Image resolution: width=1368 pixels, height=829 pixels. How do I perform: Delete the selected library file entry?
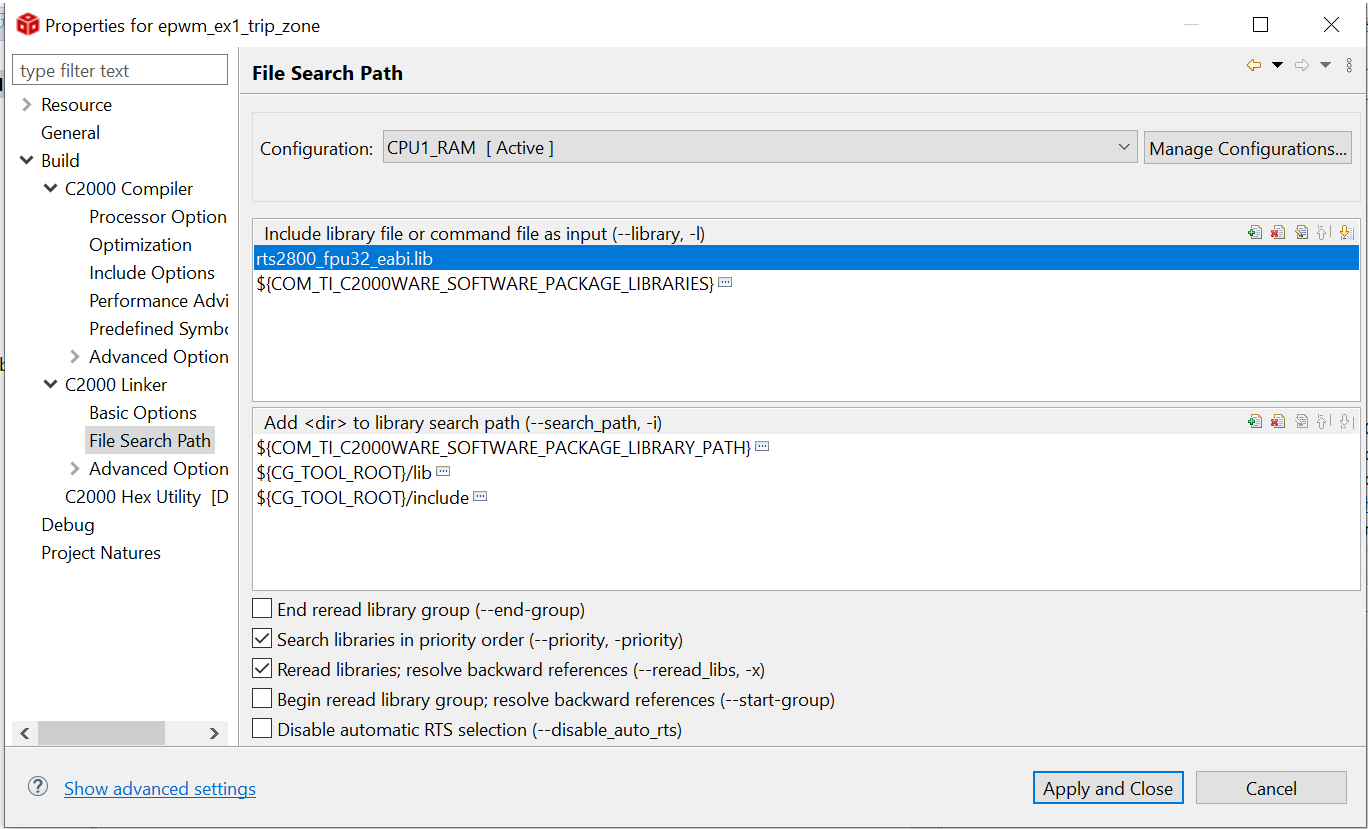point(1278,233)
